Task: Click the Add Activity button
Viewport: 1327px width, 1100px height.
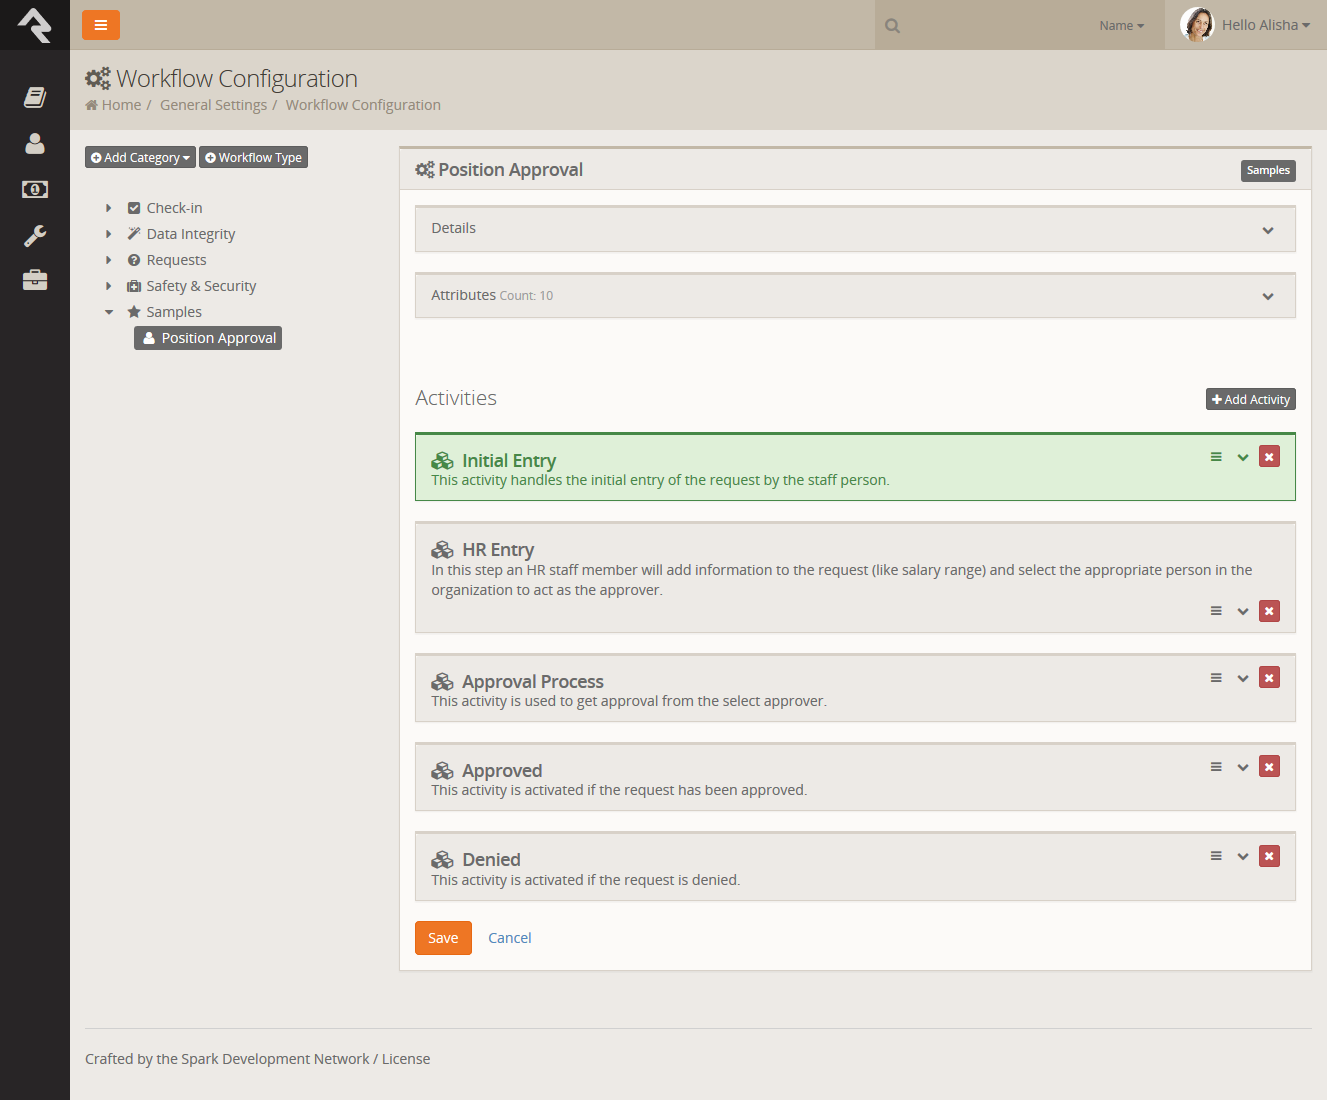Action: (x=1250, y=399)
